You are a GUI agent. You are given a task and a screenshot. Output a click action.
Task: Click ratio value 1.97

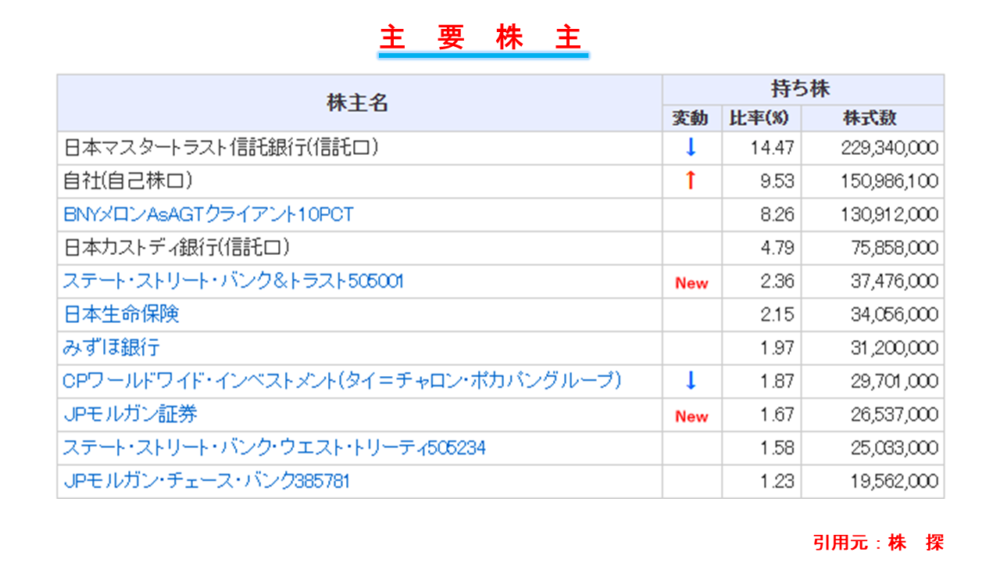777,347
